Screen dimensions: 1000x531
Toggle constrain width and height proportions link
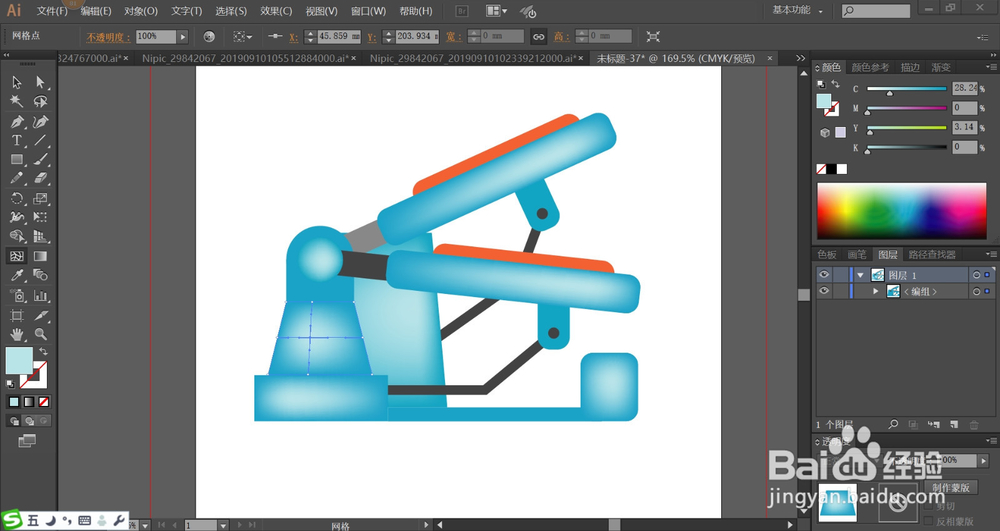point(539,36)
